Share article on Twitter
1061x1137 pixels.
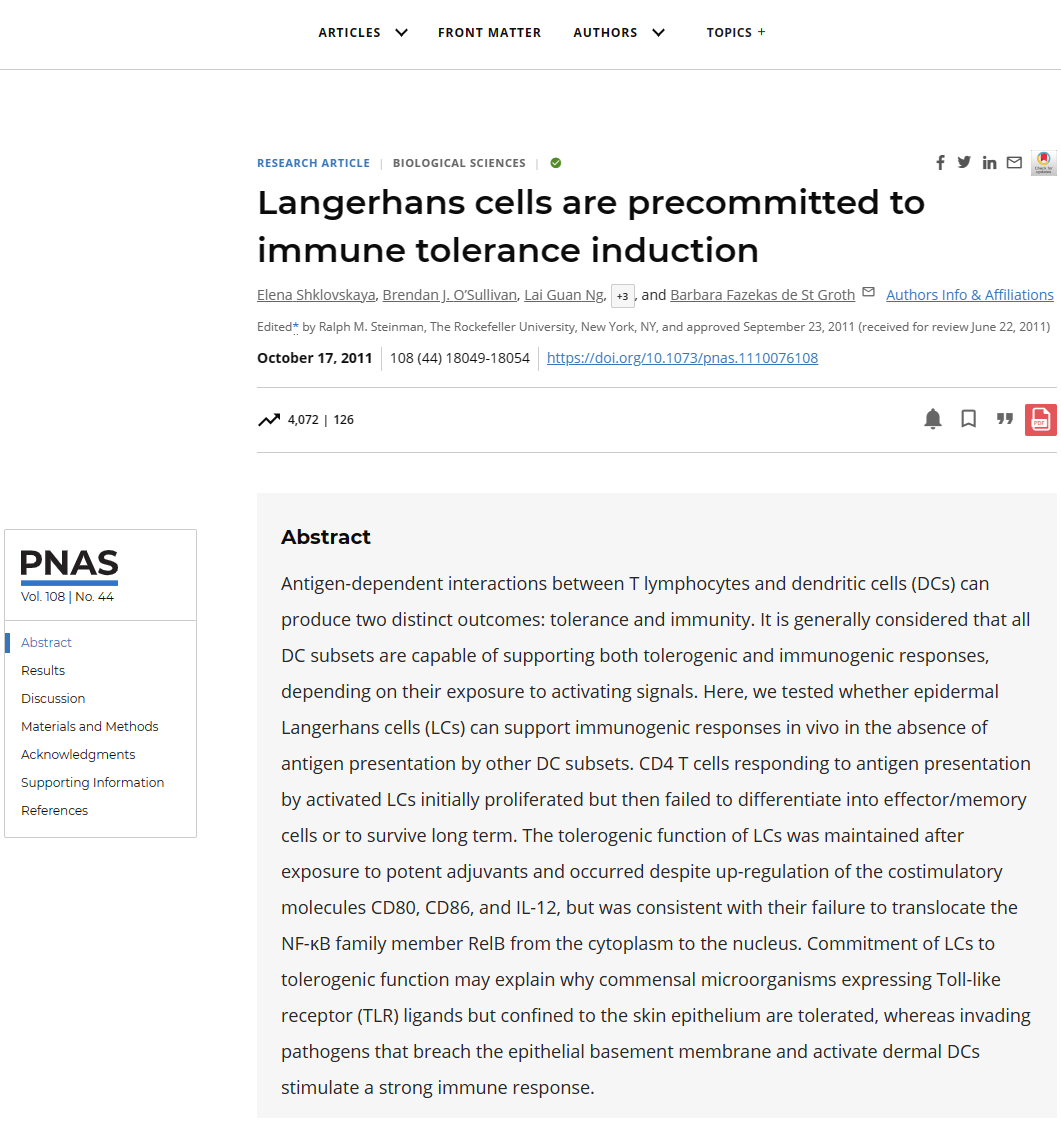(964, 163)
